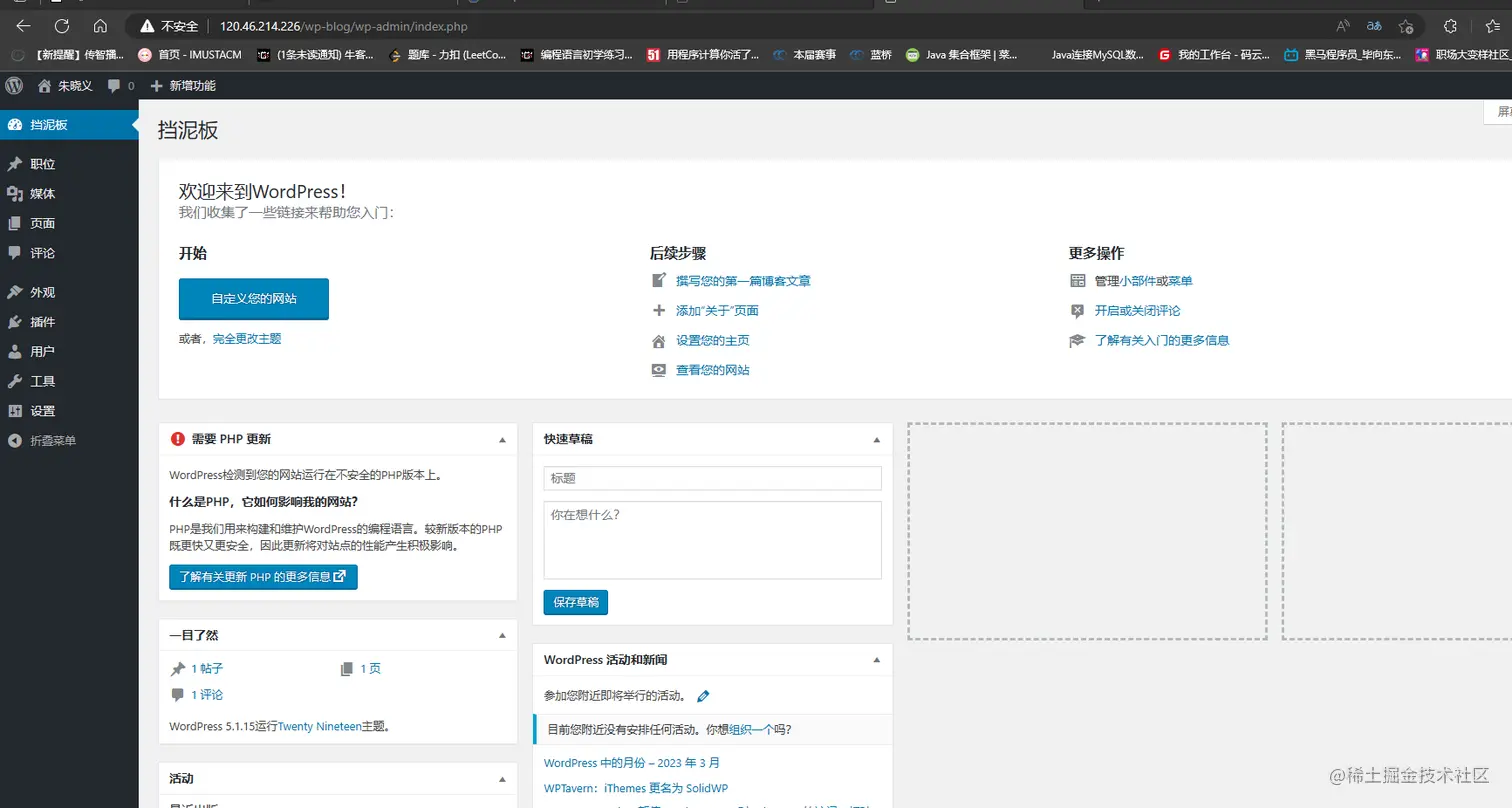
Task: Follow the 完全更改主题 link
Action: click(247, 339)
